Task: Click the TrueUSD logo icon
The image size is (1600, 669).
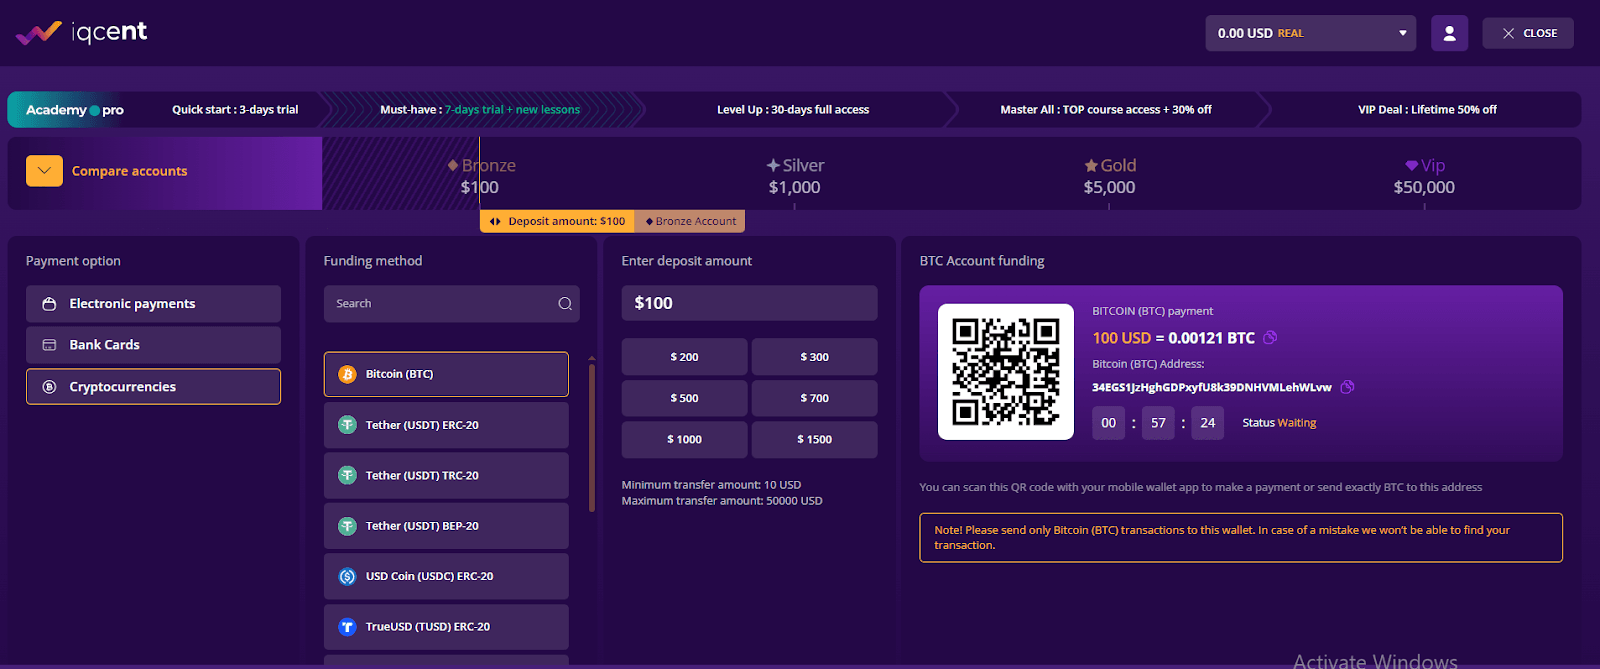Action: point(347,627)
